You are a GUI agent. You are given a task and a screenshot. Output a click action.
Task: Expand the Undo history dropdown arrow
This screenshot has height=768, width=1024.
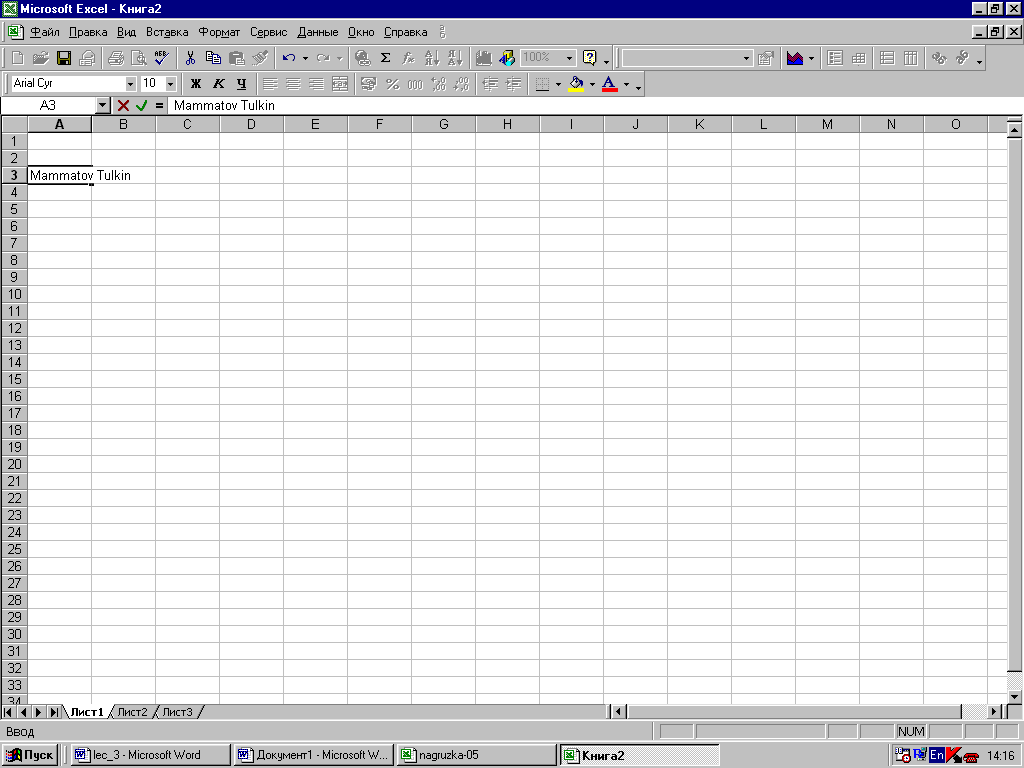click(305, 58)
